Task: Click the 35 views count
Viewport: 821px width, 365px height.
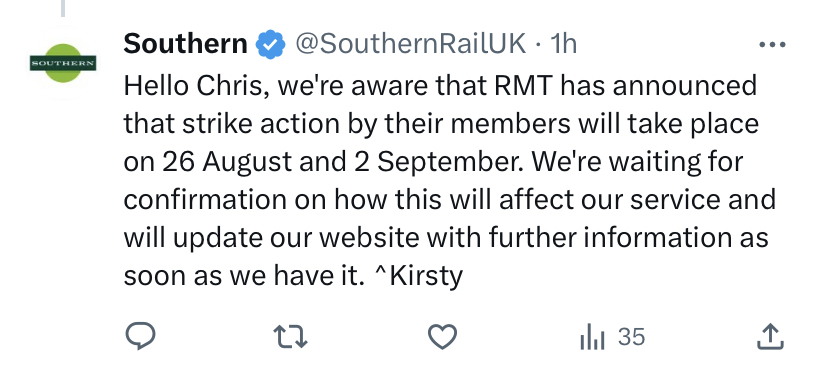Action: point(631,337)
